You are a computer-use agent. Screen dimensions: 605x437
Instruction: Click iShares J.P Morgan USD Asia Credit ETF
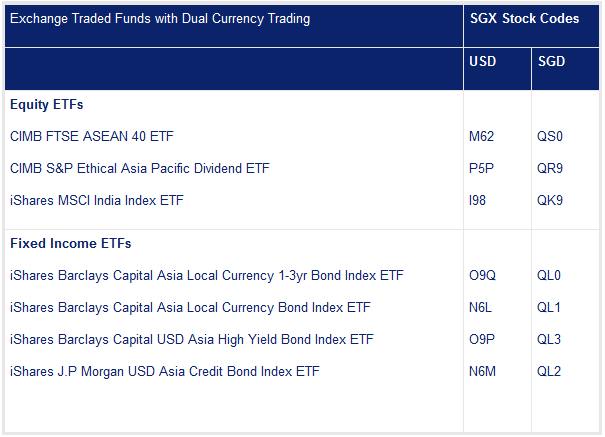click(x=165, y=371)
